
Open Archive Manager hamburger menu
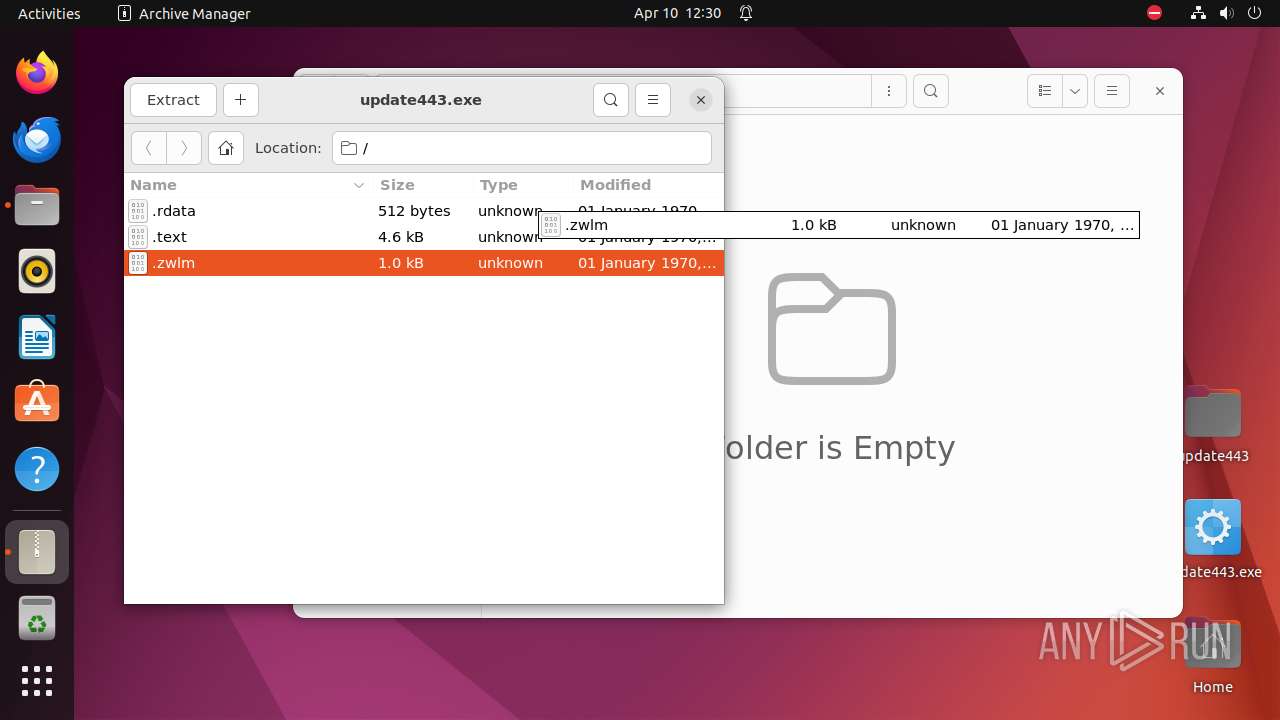click(653, 100)
